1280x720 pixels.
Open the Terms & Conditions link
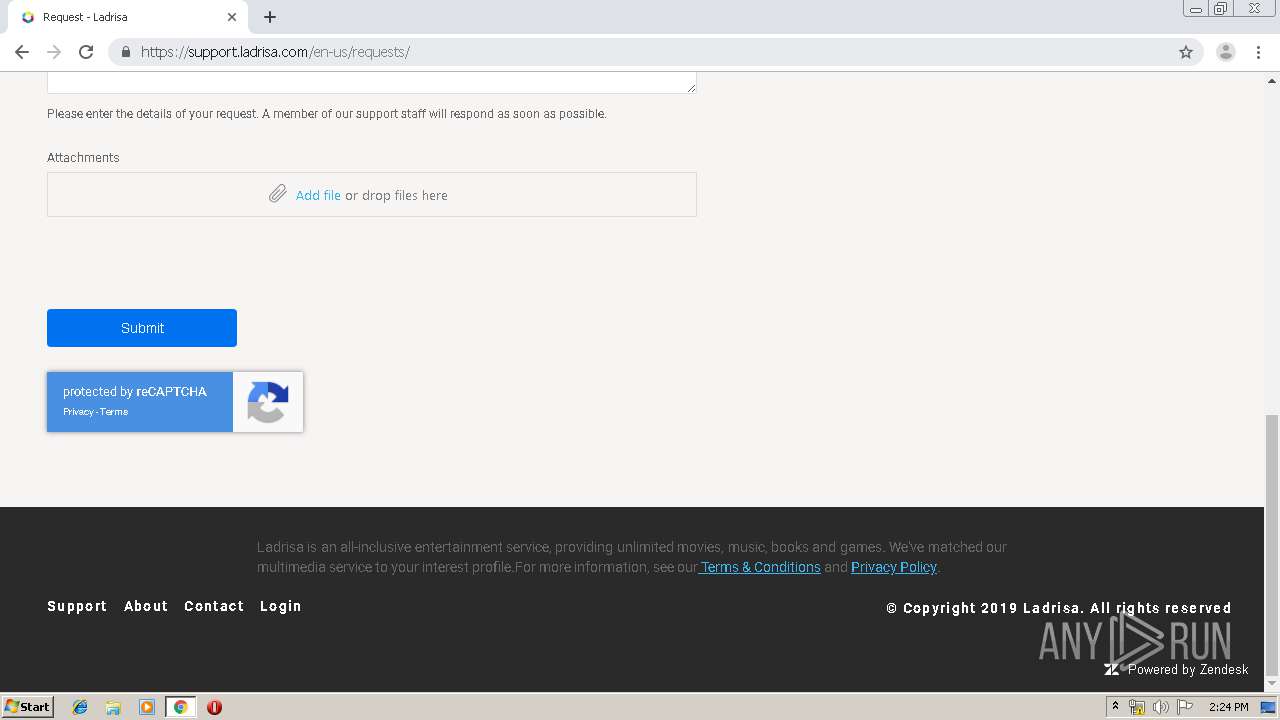click(x=760, y=567)
